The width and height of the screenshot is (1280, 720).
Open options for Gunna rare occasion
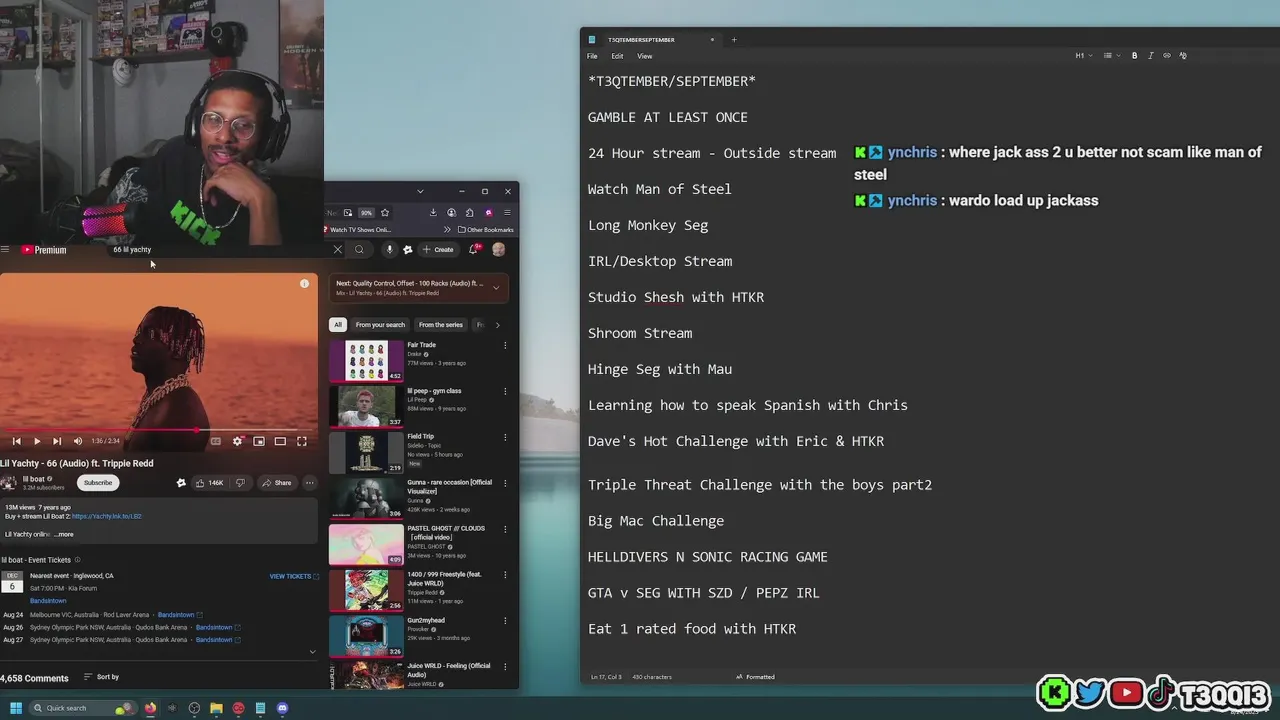505,484
